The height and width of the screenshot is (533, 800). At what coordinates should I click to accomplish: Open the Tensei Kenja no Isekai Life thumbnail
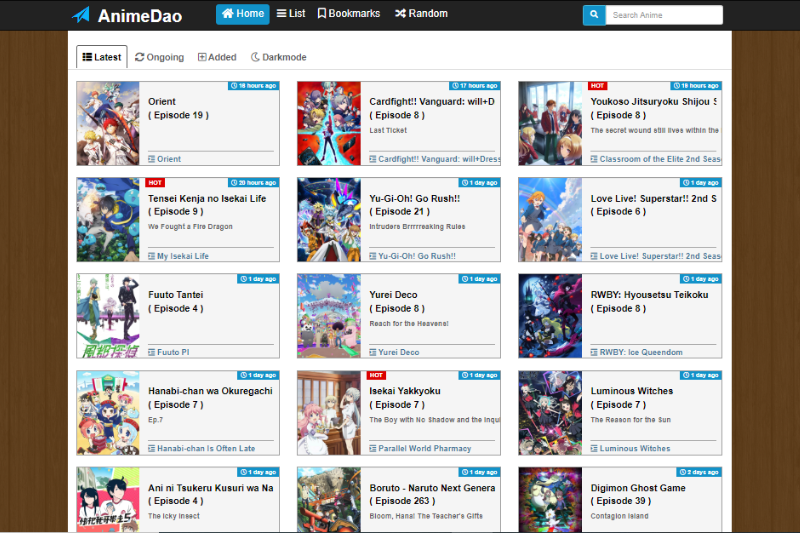click(x=108, y=220)
